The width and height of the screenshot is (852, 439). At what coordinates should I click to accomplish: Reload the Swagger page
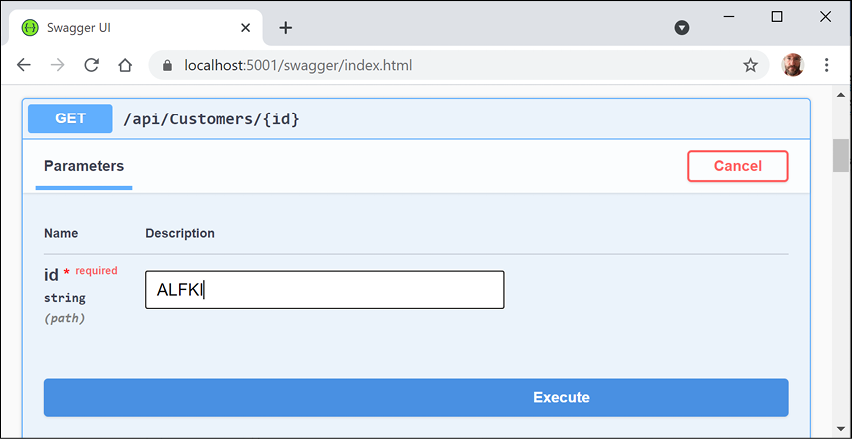pyautogui.click(x=91, y=65)
